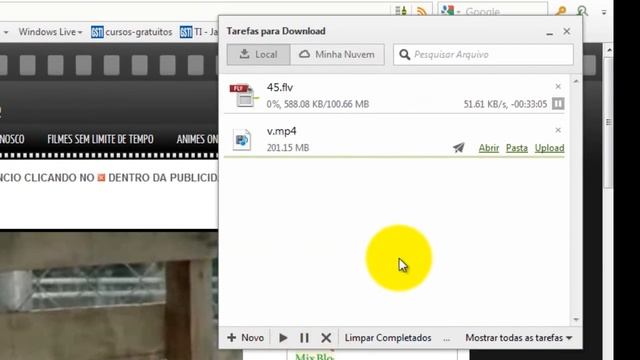Open the Minha Nuvem cloud tab

click(x=337, y=54)
